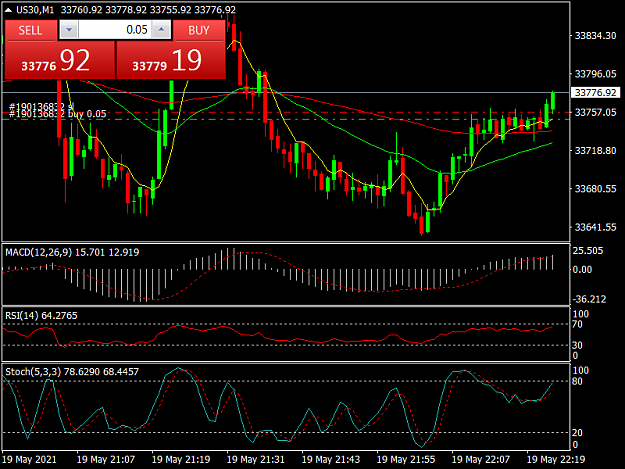Click the sell price 33776 92 panel
The height and width of the screenshot is (469, 625).
coord(60,60)
